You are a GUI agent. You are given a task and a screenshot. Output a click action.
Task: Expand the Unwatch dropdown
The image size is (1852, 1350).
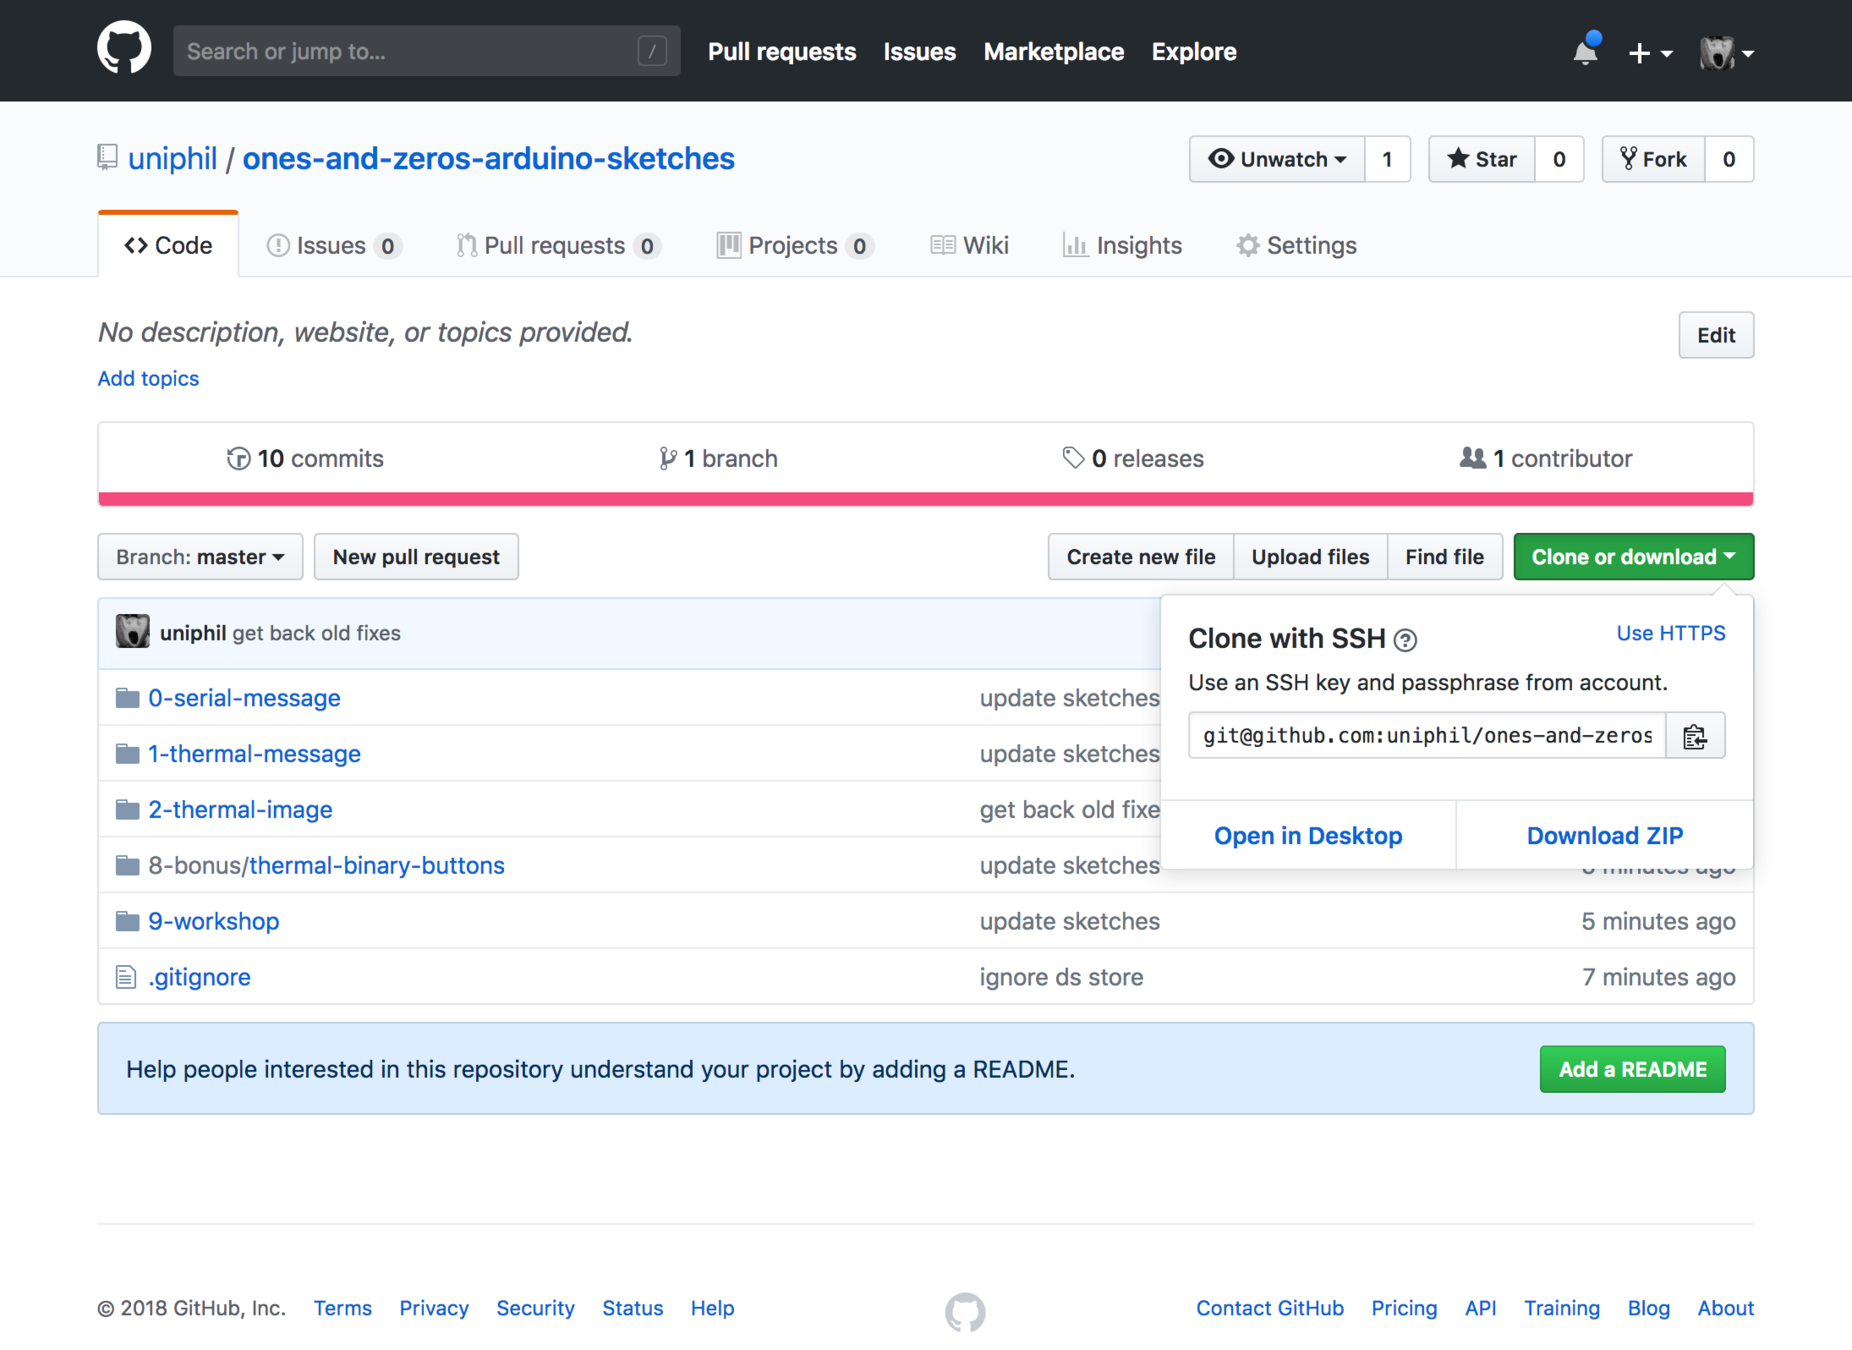click(x=1277, y=159)
